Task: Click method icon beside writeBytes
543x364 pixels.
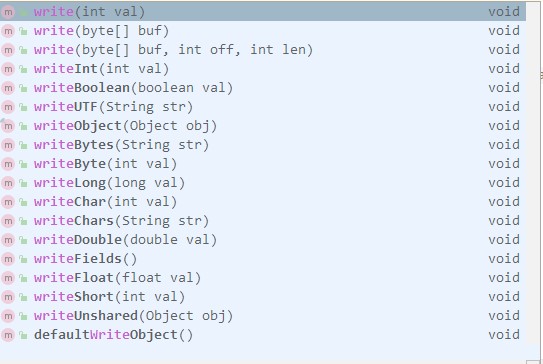Action: [8, 145]
